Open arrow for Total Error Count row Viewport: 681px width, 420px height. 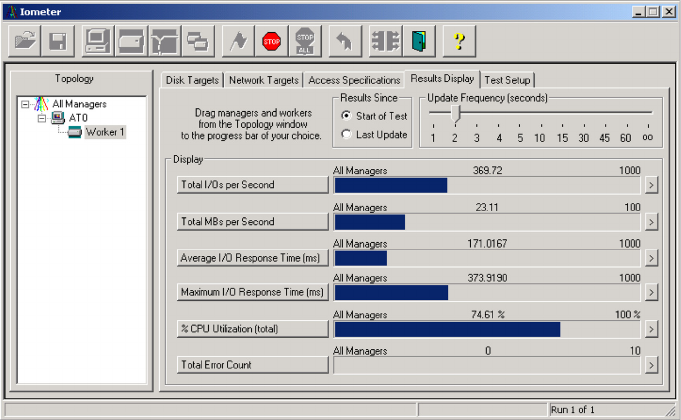651,365
